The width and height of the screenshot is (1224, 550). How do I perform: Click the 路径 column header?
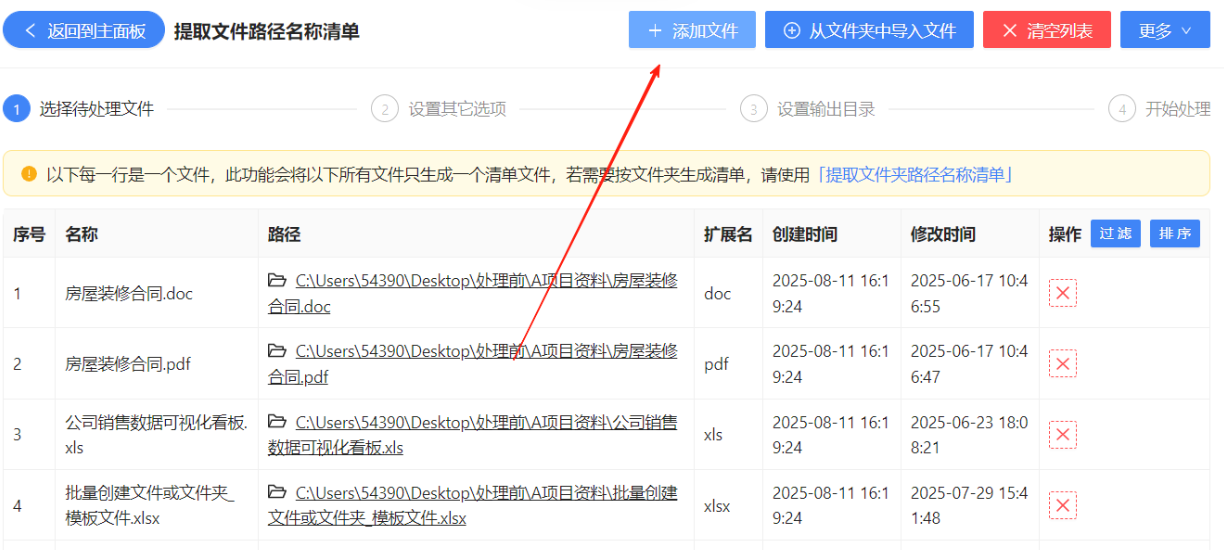[x=284, y=234]
